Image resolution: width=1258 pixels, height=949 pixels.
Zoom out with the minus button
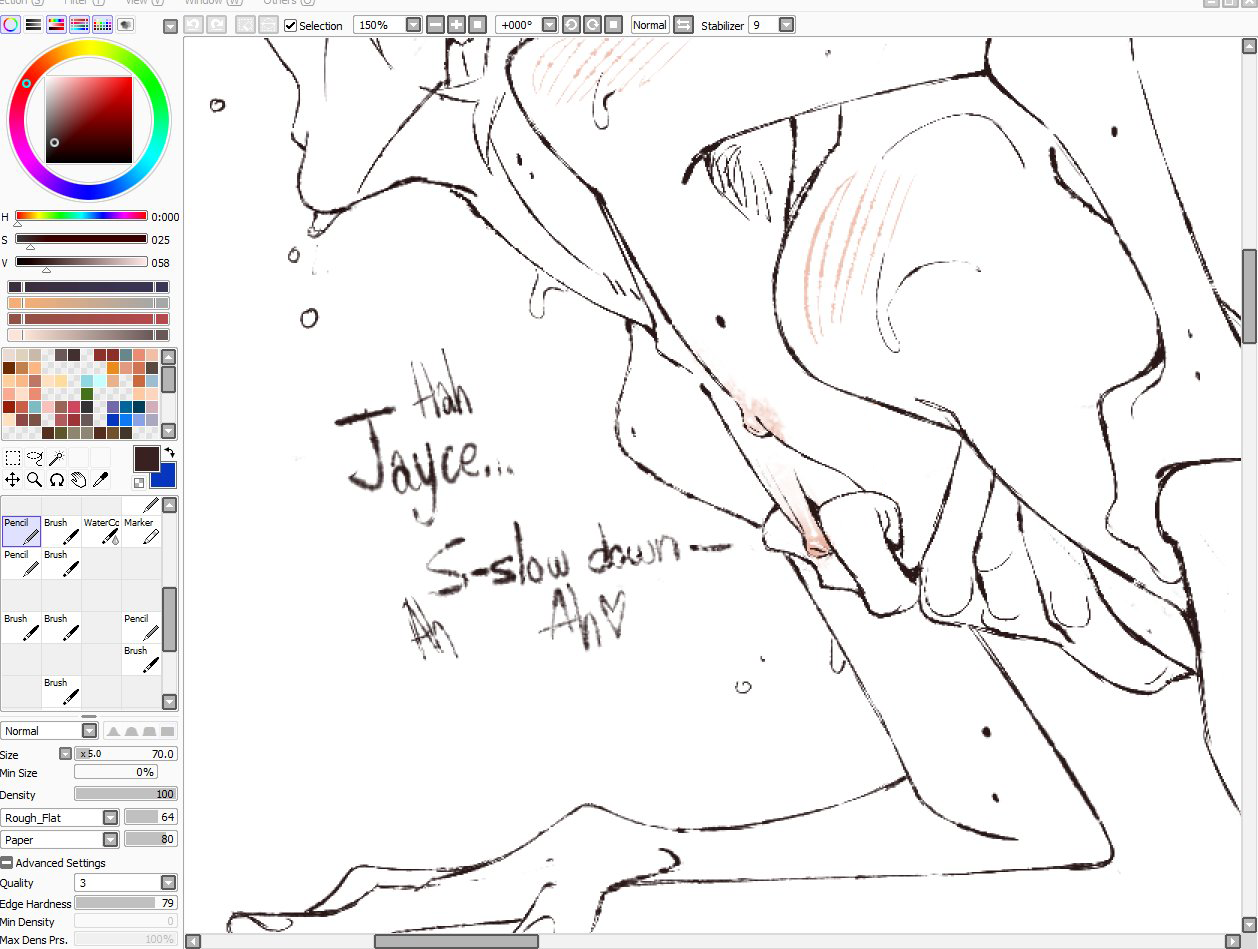coord(435,24)
